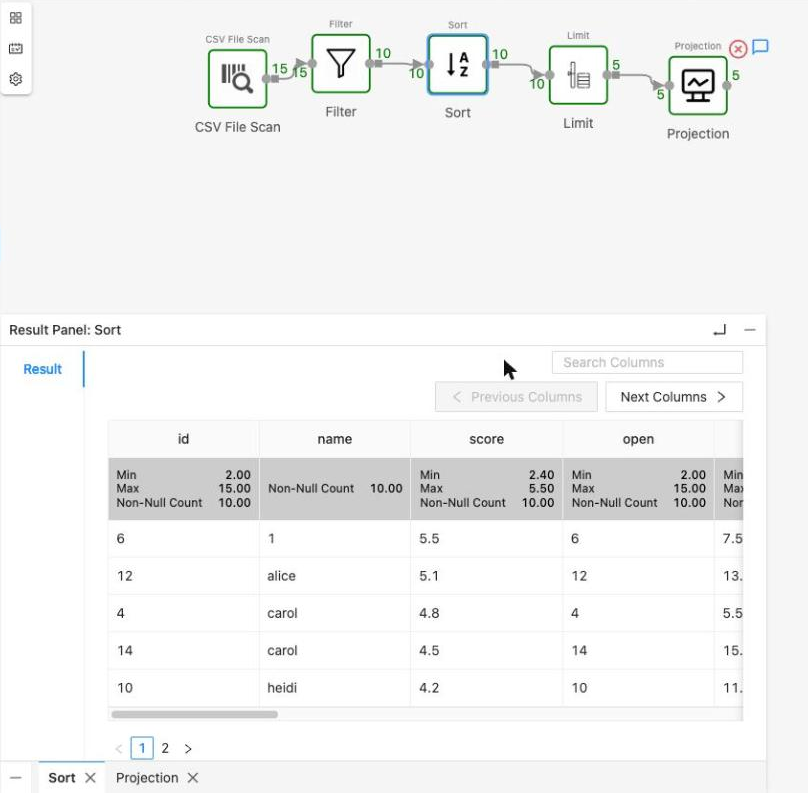This screenshot has width=808, height=793.
Task: Click the open cell '10' in heidi row
Action: point(638,687)
